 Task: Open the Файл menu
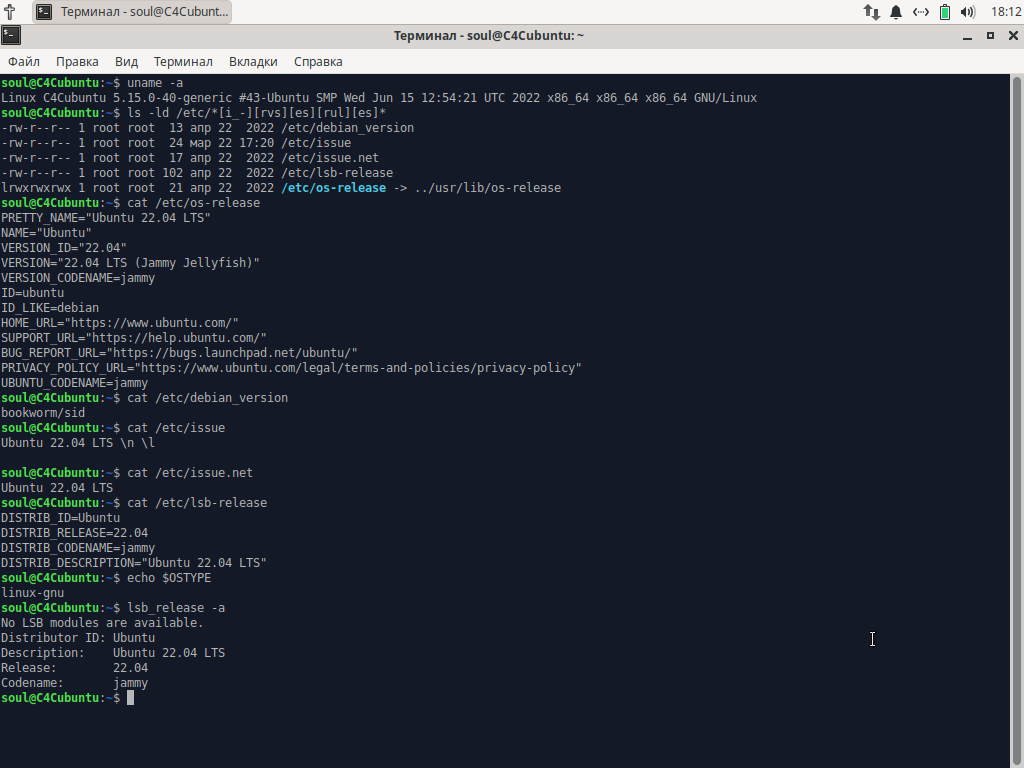click(24, 61)
